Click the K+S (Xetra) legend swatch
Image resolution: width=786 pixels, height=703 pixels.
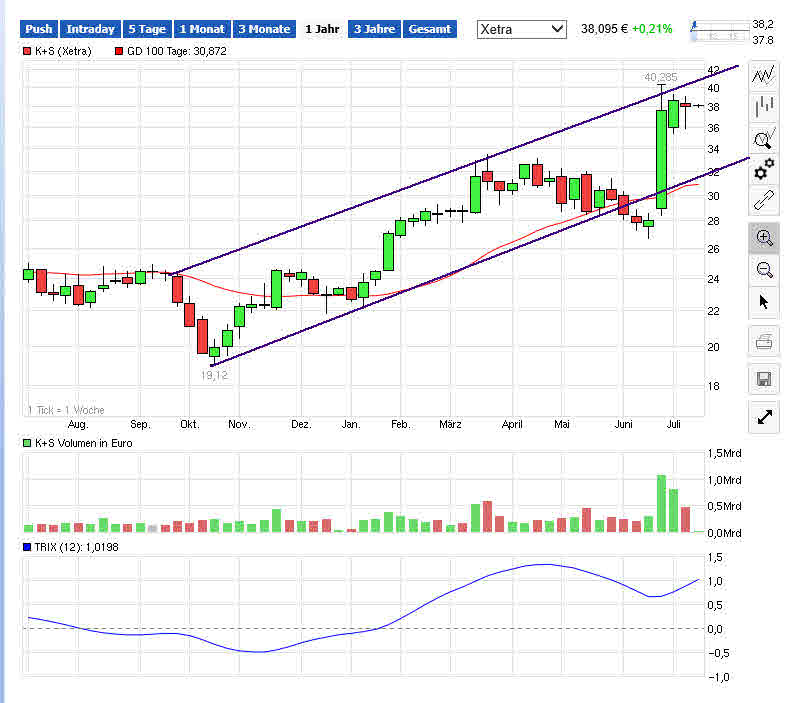pos(27,51)
